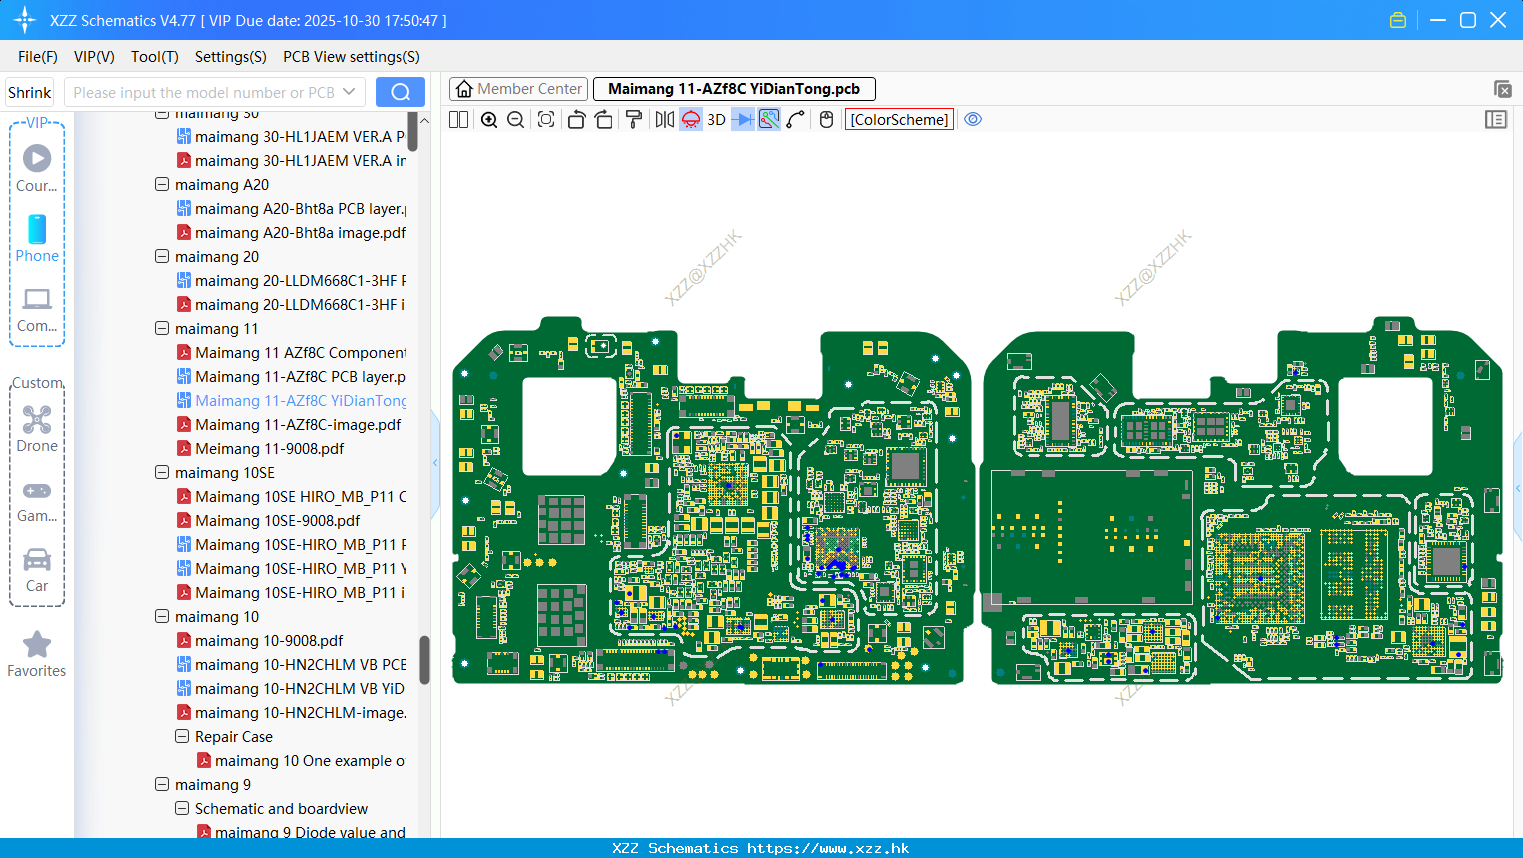Screen dimensions: 1523x858
Task: Select the paint roller highlight tool
Action: pyautogui.click(x=634, y=119)
